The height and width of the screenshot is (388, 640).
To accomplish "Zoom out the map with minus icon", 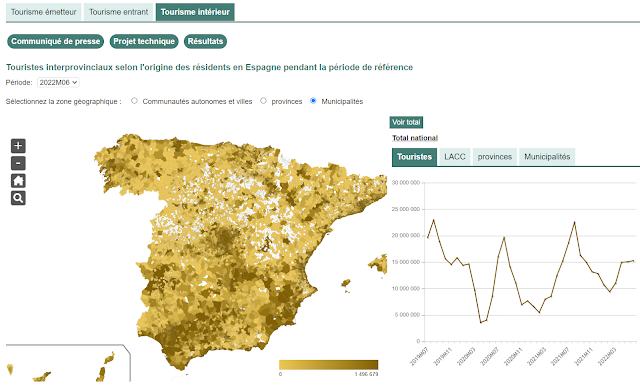I will [18, 163].
